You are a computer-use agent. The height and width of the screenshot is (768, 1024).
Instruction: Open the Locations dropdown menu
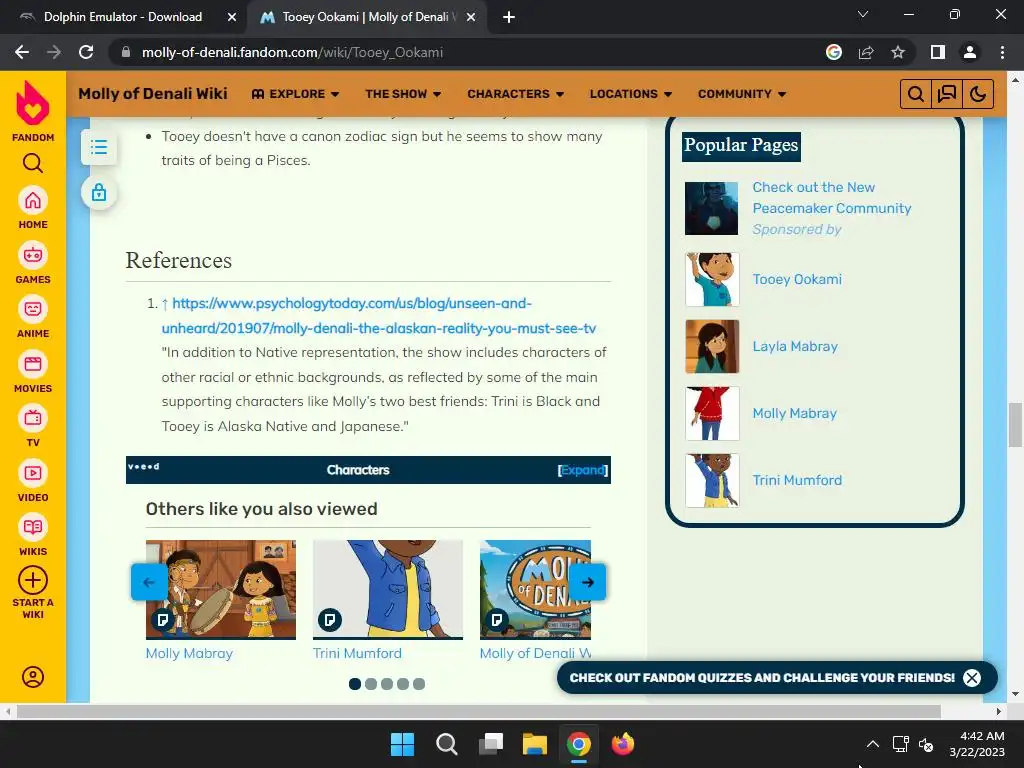[631, 94]
